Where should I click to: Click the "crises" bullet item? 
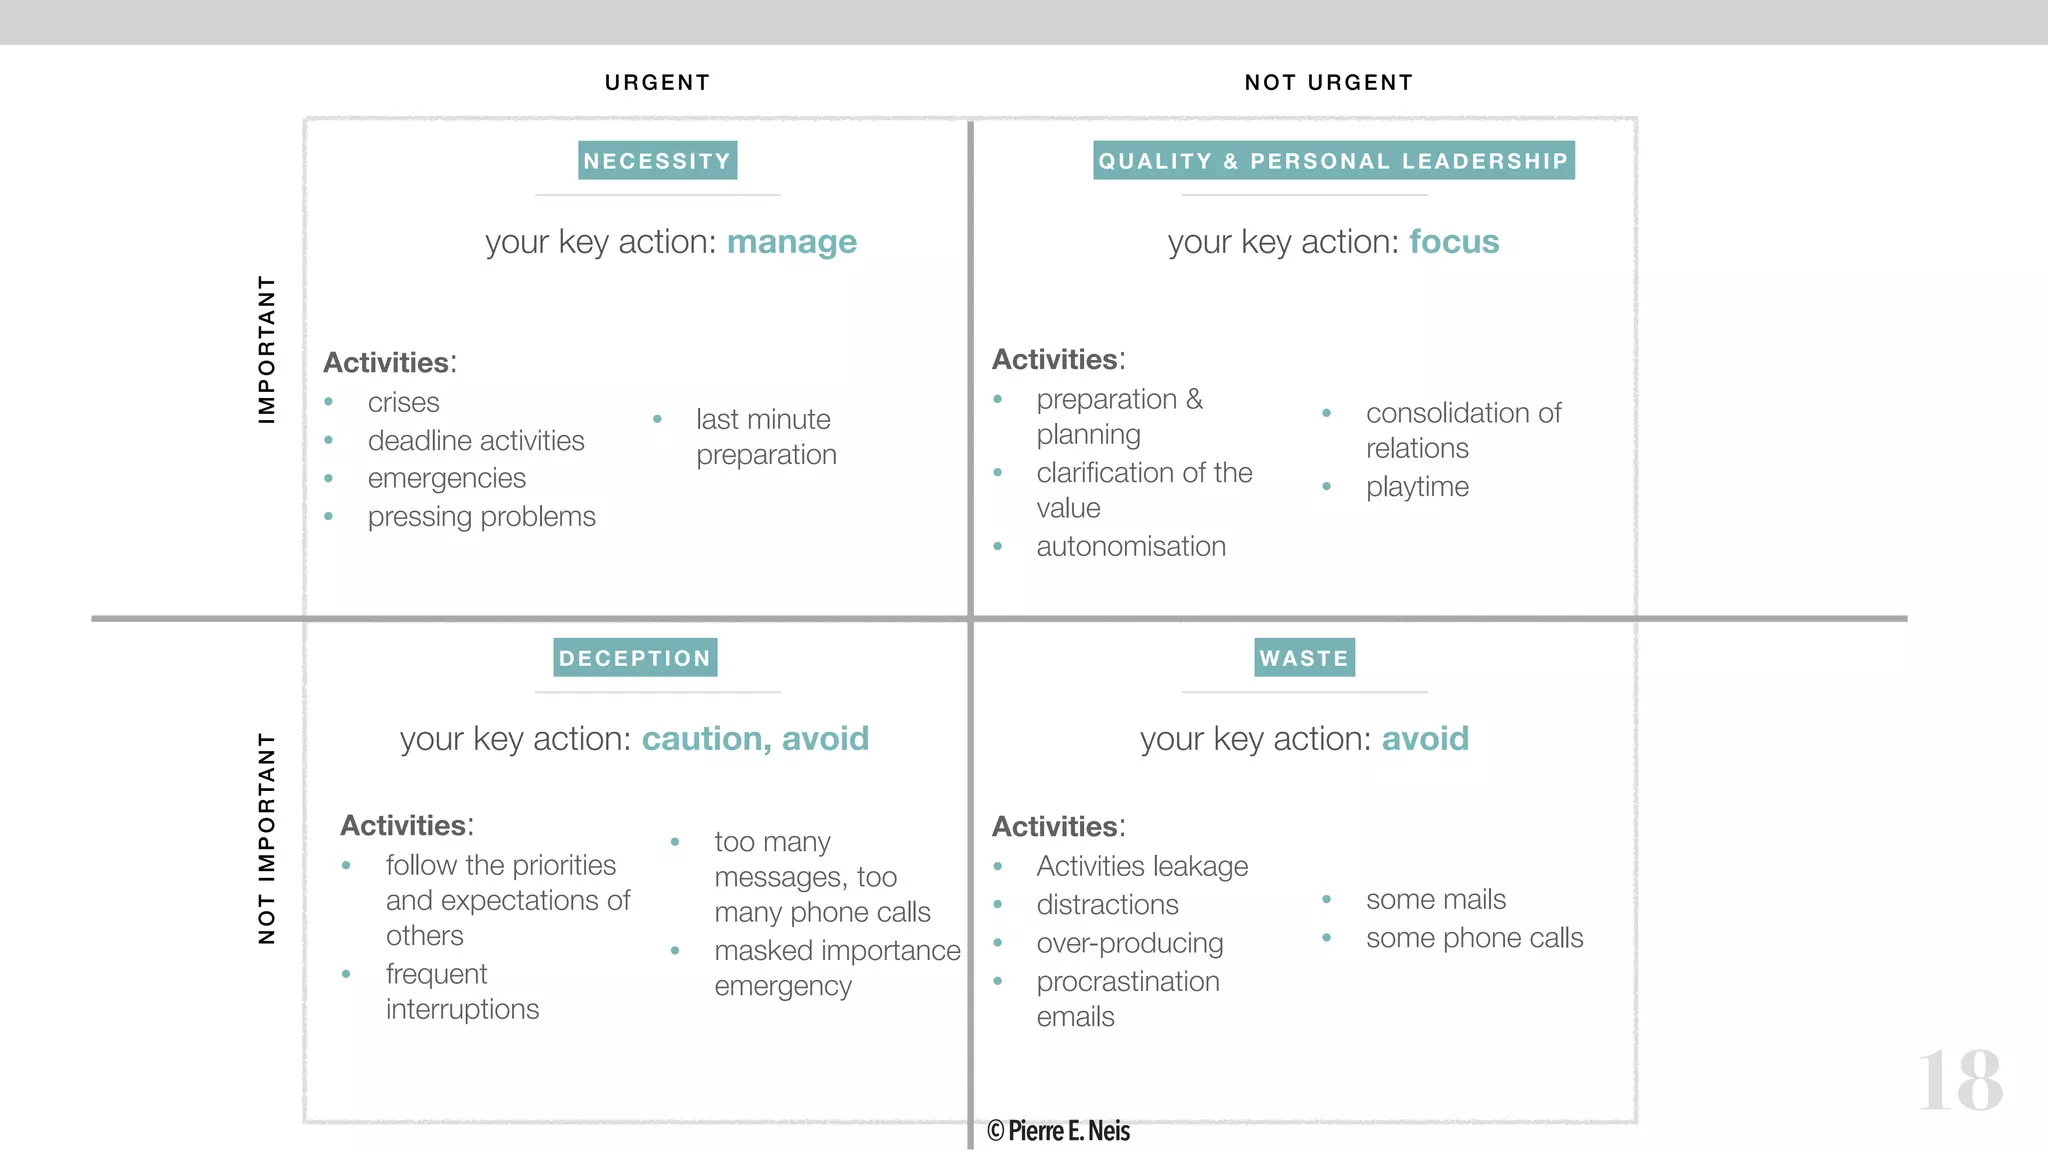click(x=403, y=402)
